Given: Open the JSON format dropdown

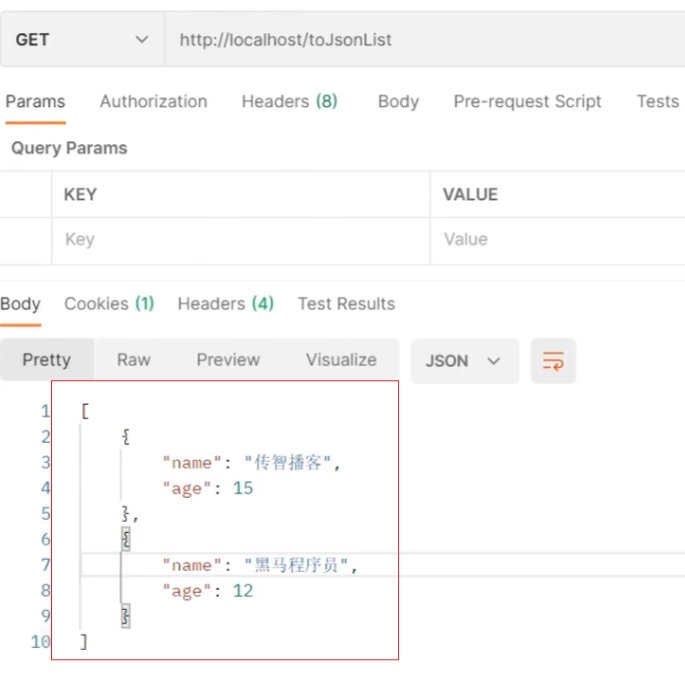Looking at the screenshot, I should (x=464, y=361).
